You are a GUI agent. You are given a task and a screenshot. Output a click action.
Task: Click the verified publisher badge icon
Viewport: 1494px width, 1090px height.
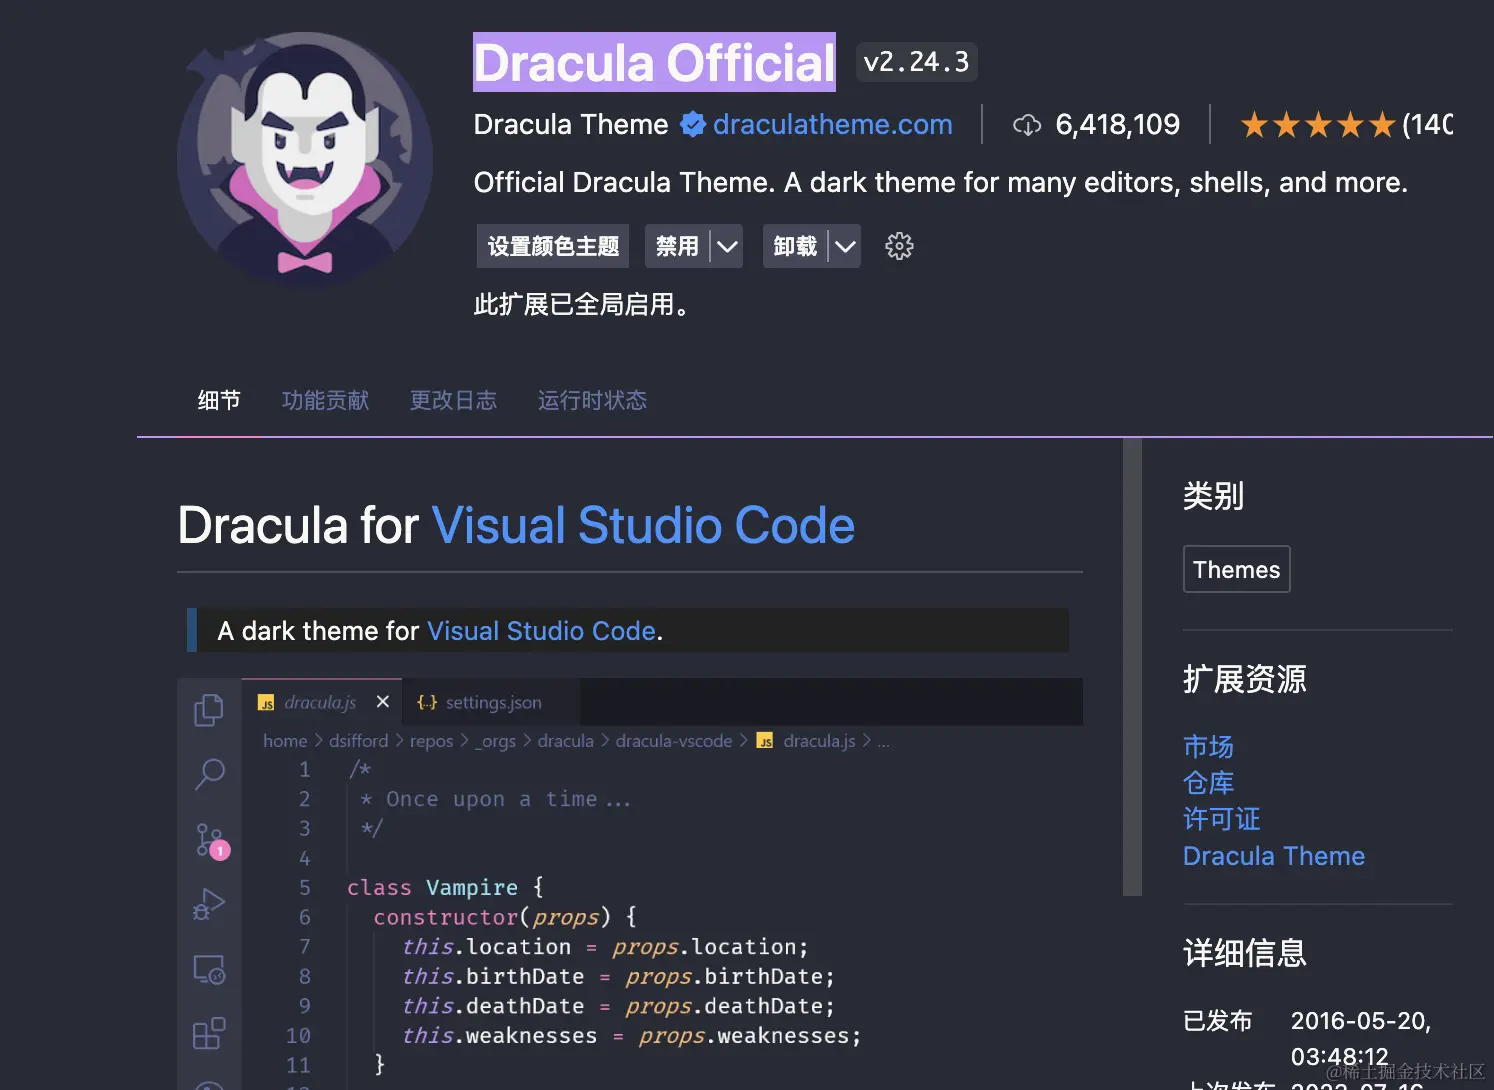click(x=692, y=124)
